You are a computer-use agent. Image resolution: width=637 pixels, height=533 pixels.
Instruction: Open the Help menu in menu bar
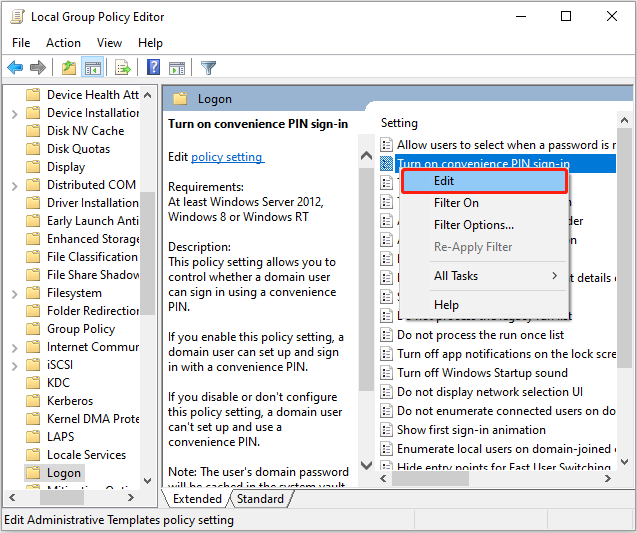point(150,43)
